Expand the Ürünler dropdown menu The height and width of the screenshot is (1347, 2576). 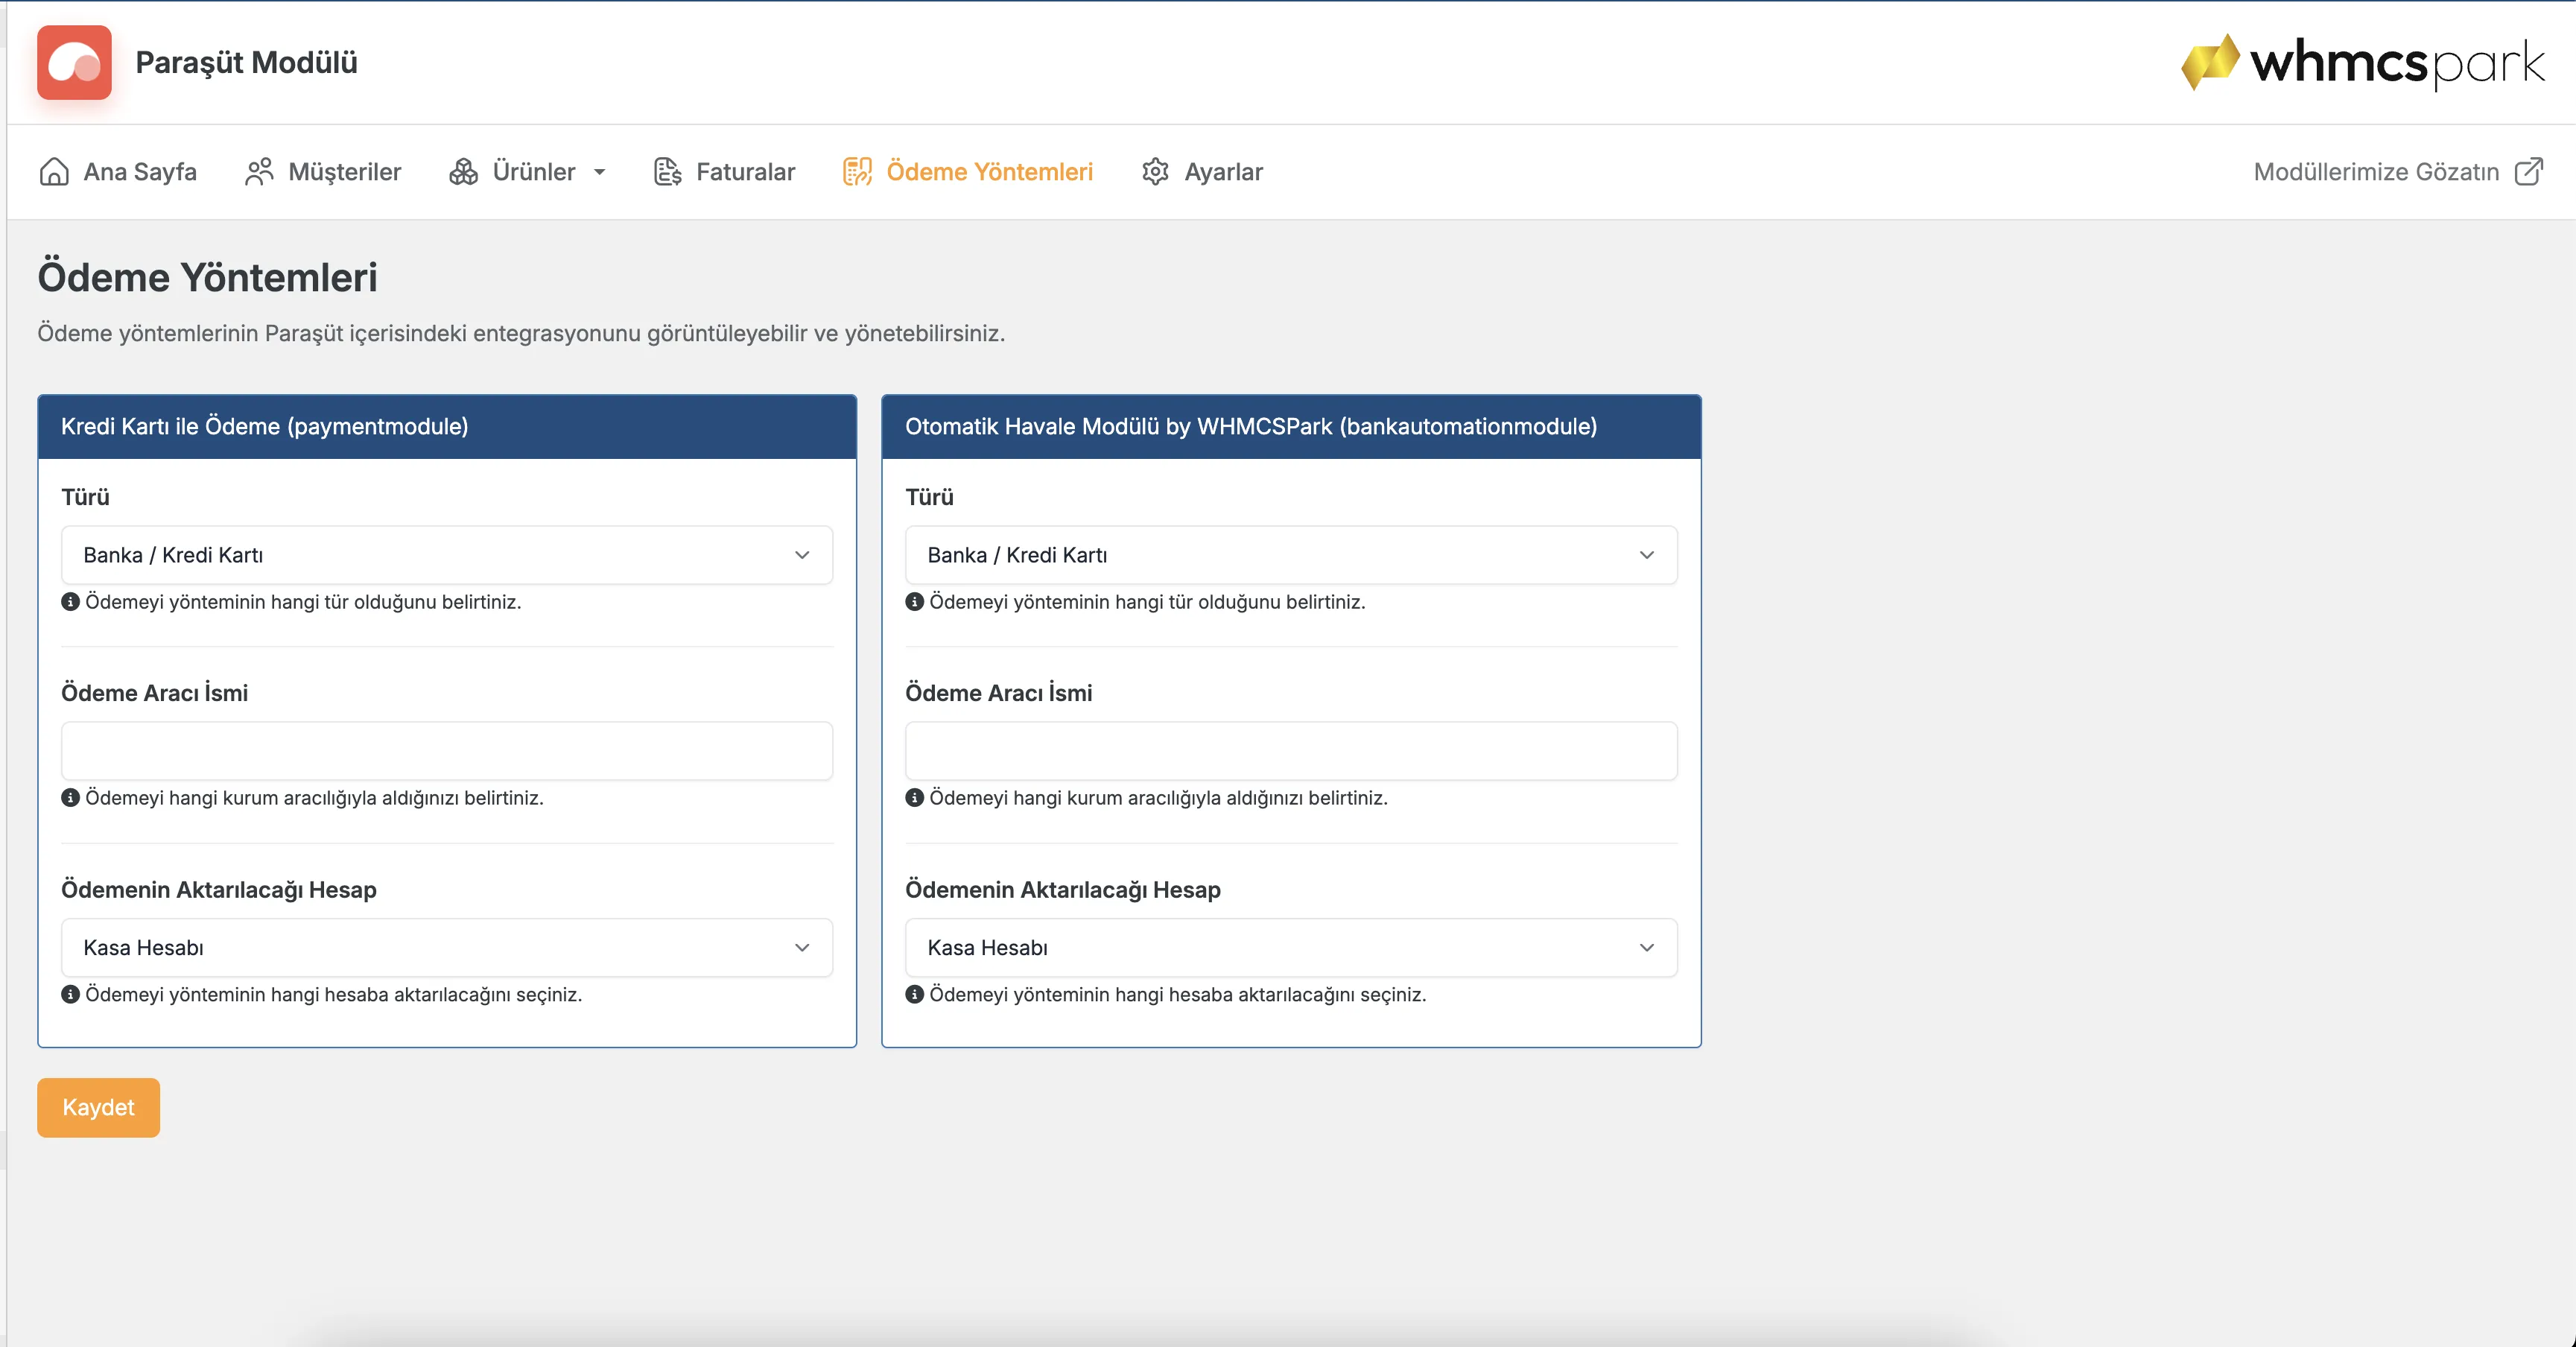point(528,172)
